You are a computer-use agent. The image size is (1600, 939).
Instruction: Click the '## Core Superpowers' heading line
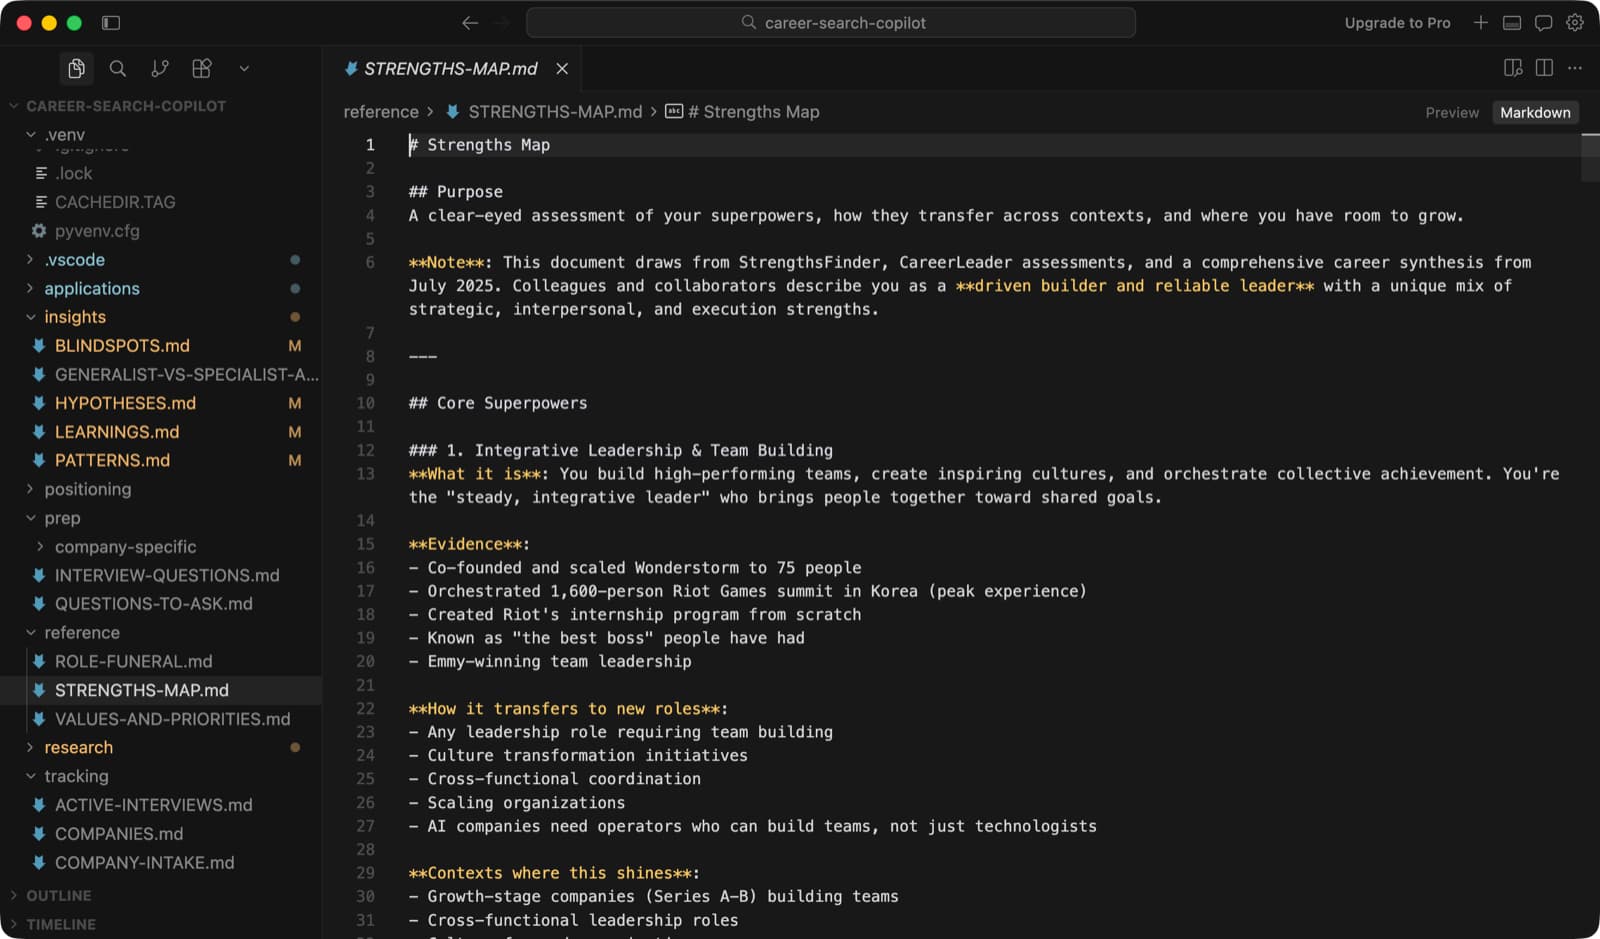coord(498,403)
